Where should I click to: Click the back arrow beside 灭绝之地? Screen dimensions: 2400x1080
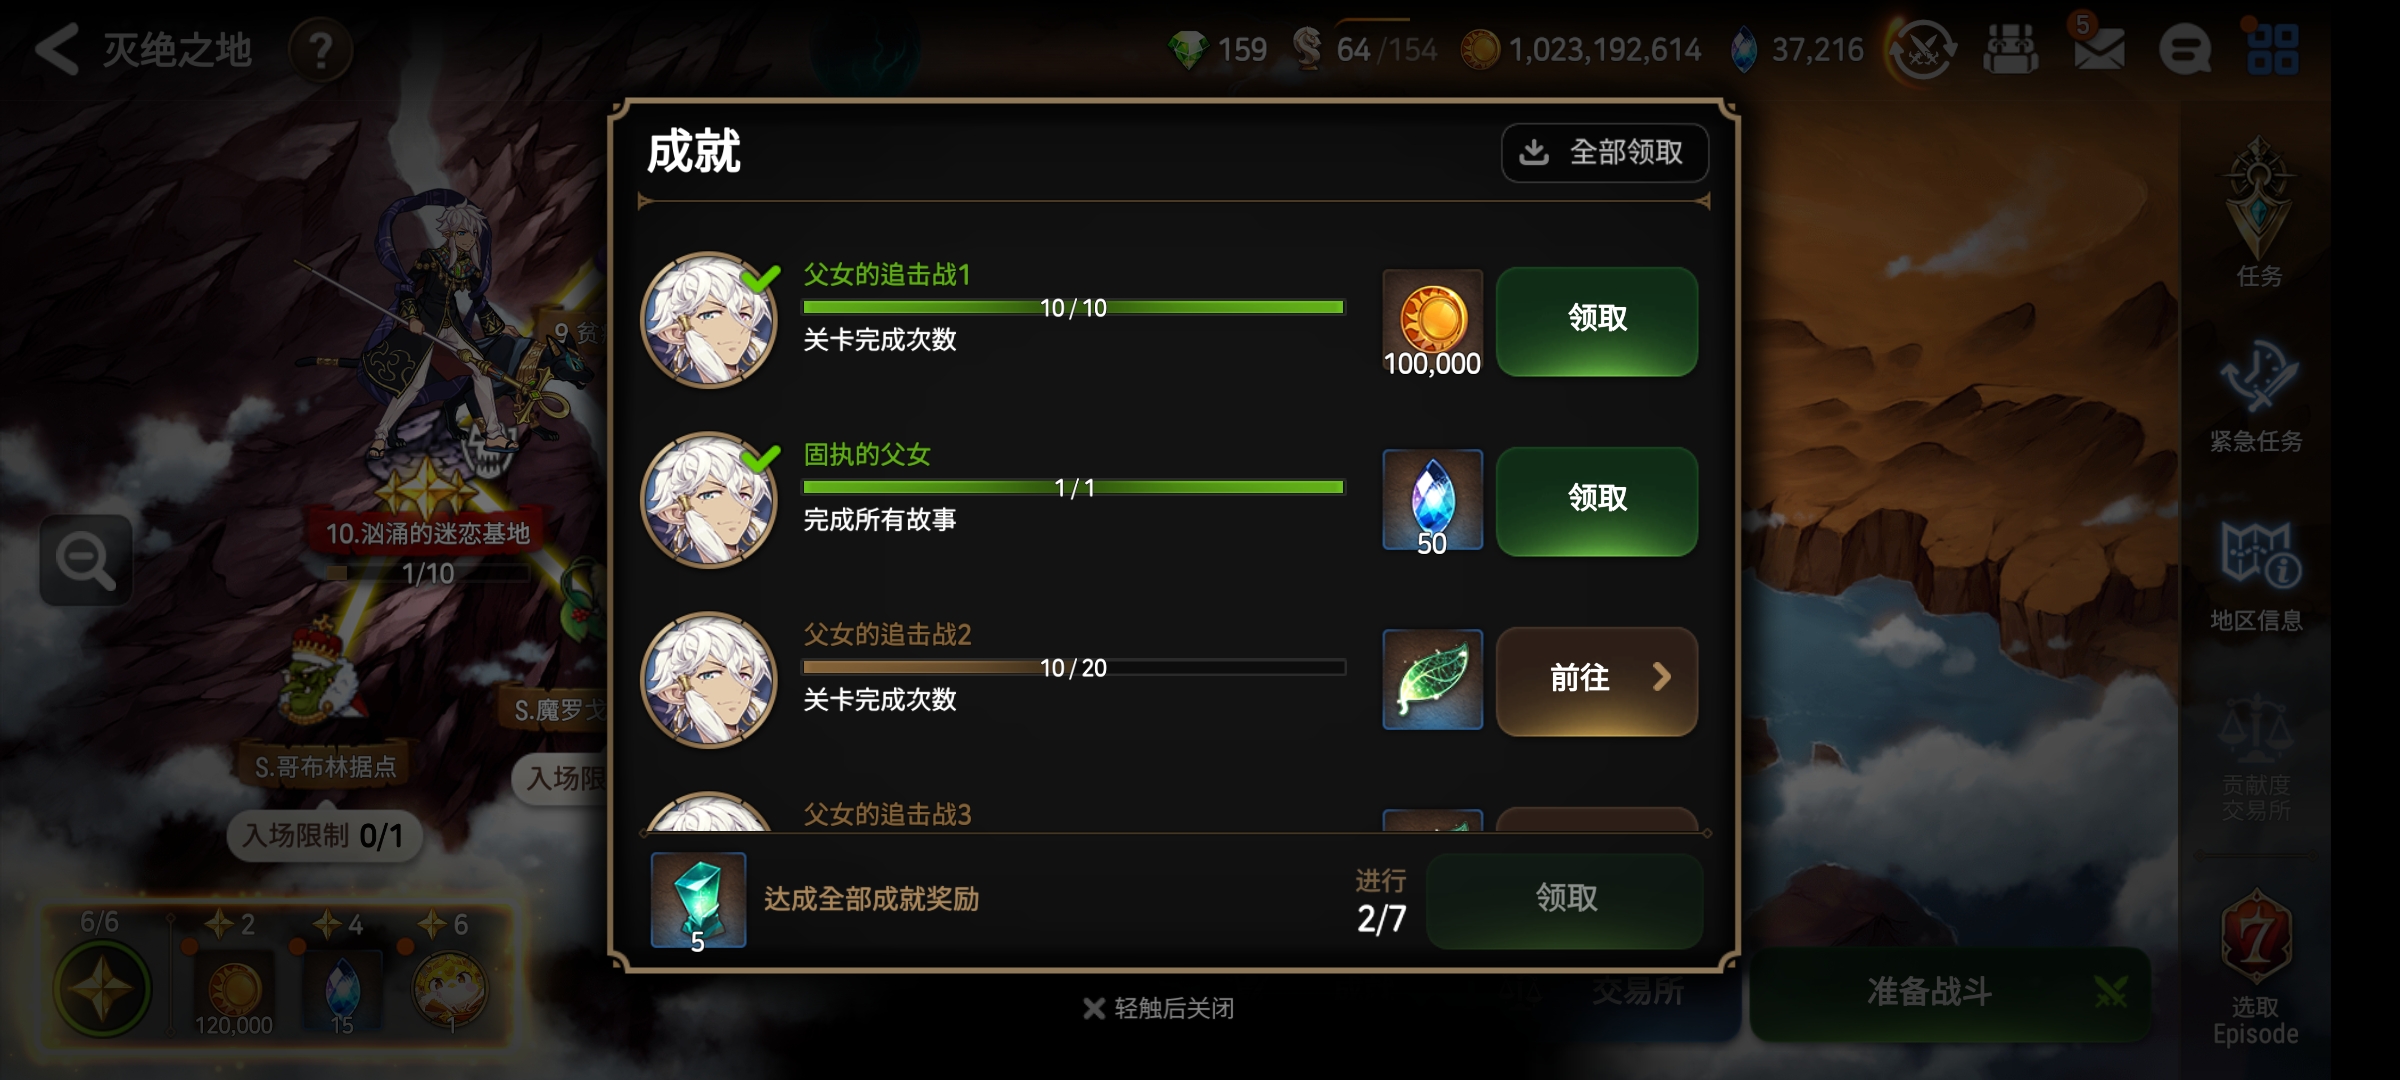57,50
